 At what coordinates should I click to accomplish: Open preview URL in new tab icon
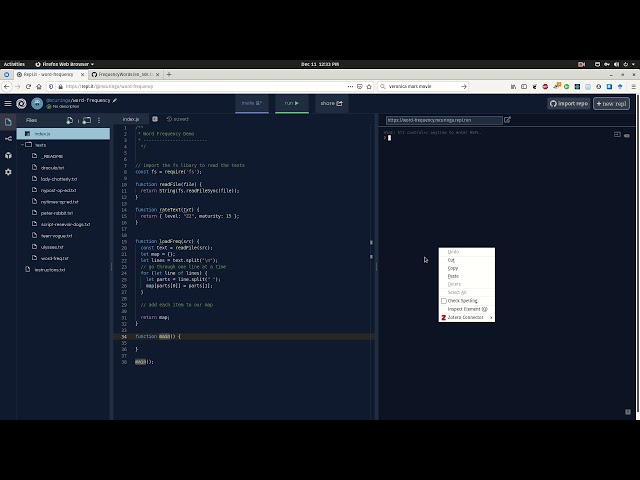[x=507, y=120]
